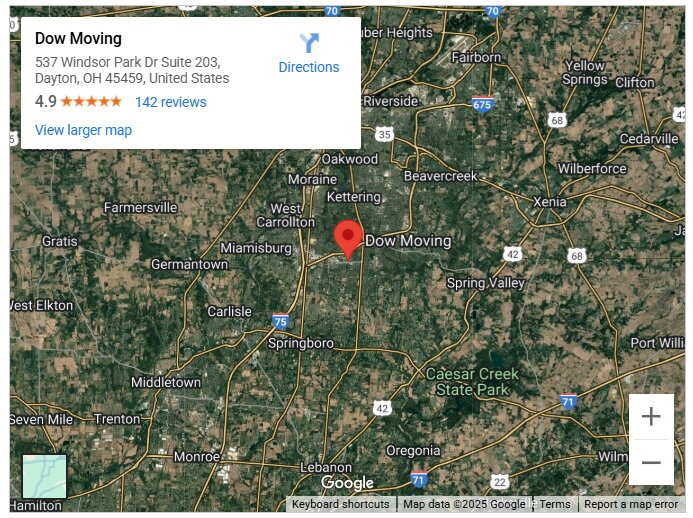Zoom in with the plus button
Screen dimensions: 693x518
click(651, 416)
